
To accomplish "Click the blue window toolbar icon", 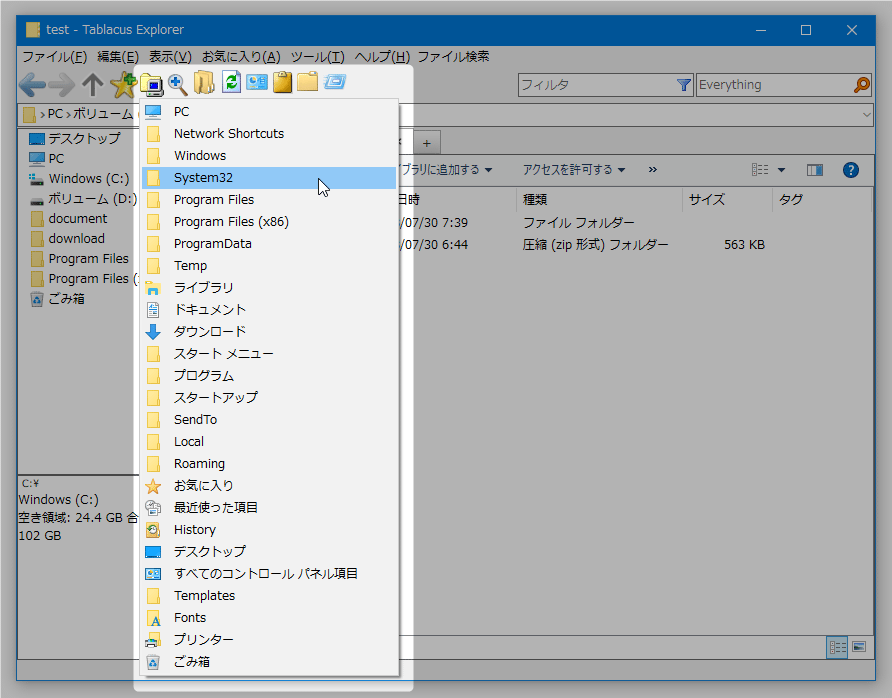I will (334, 82).
